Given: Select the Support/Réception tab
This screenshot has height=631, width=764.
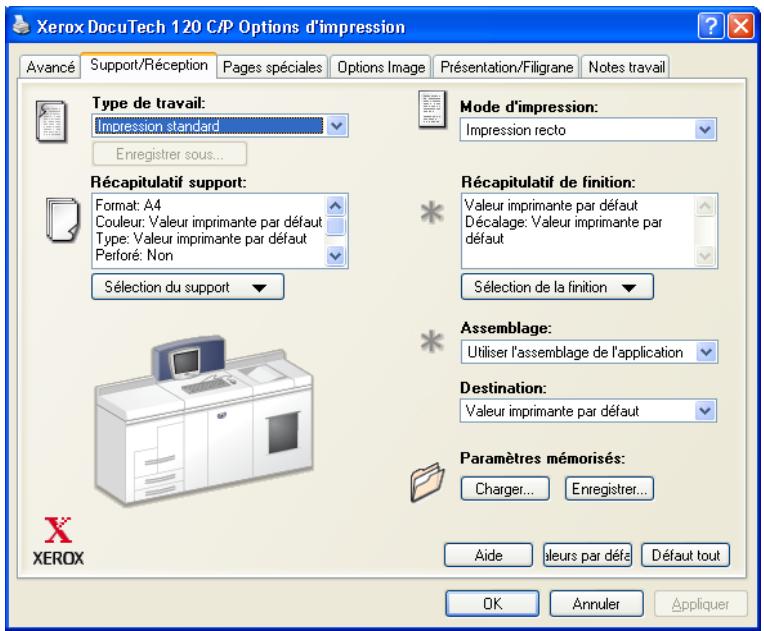Looking at the screenshot, I should pos(149,65).
